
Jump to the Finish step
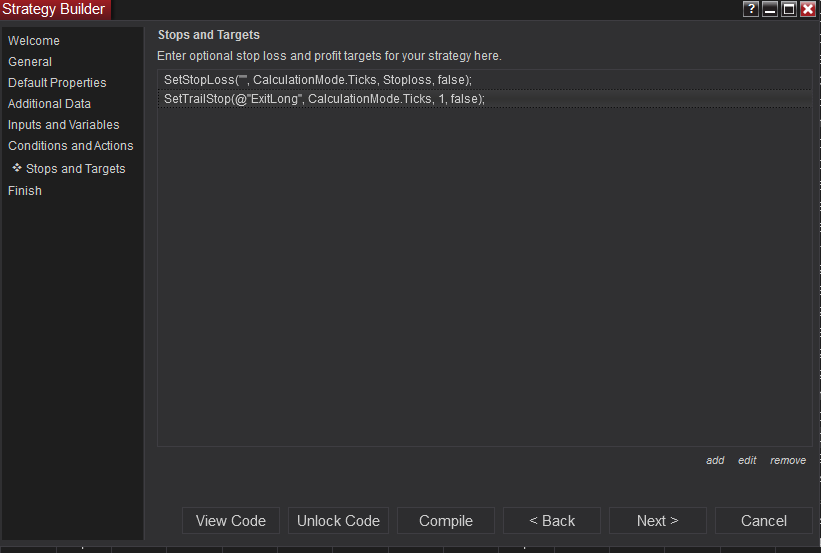point(25,191)
